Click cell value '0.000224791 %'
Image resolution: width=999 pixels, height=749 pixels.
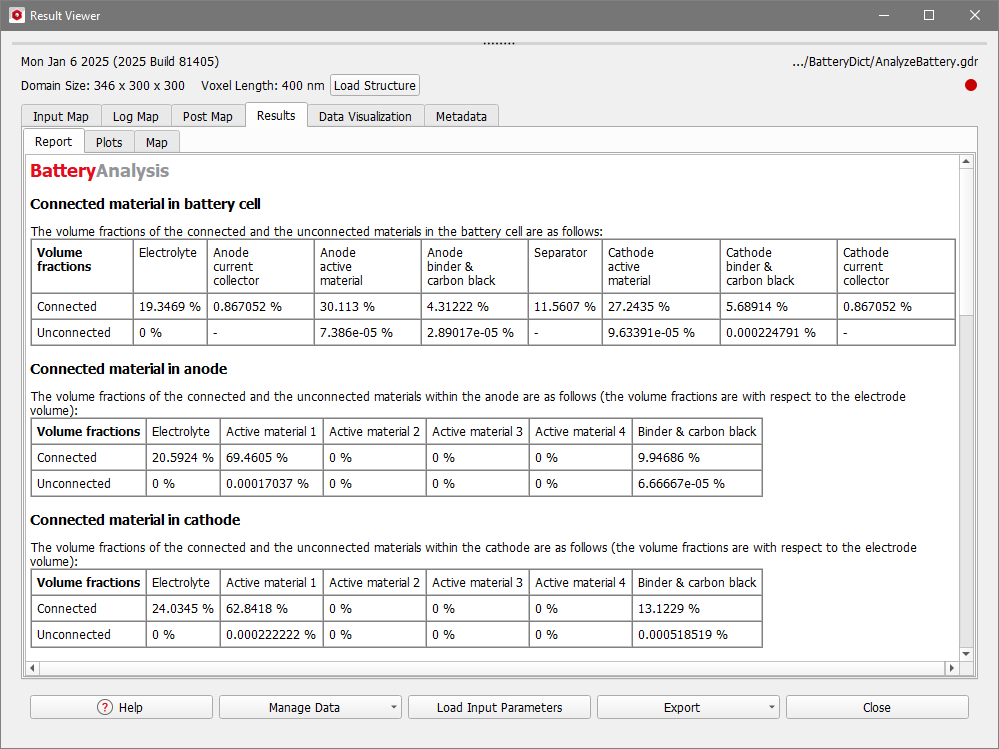770,332
